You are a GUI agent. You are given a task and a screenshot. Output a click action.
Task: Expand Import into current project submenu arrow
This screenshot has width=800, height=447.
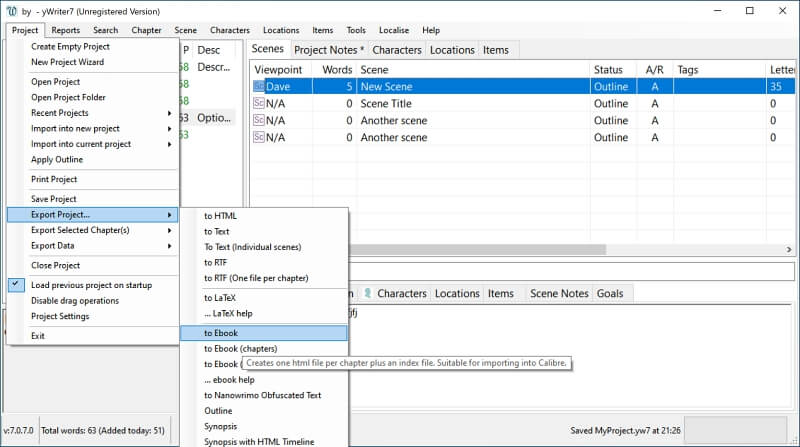pyautogui.click(x=169, y=144)
